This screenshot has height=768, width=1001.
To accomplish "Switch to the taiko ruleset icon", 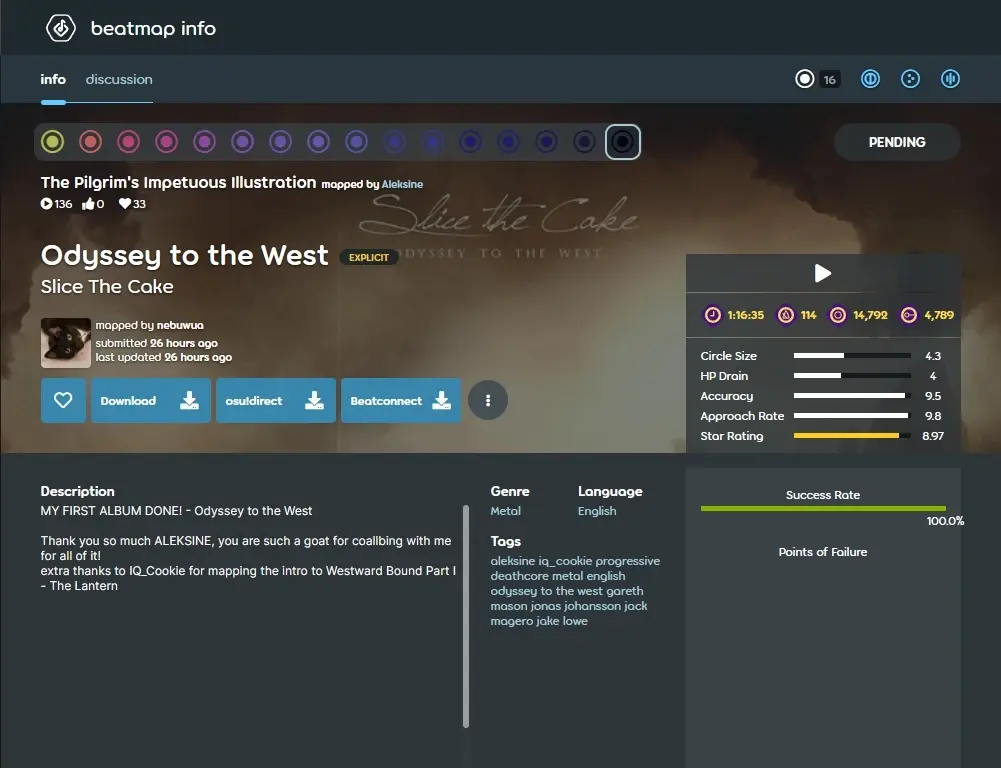I will (x=870, y=79).
